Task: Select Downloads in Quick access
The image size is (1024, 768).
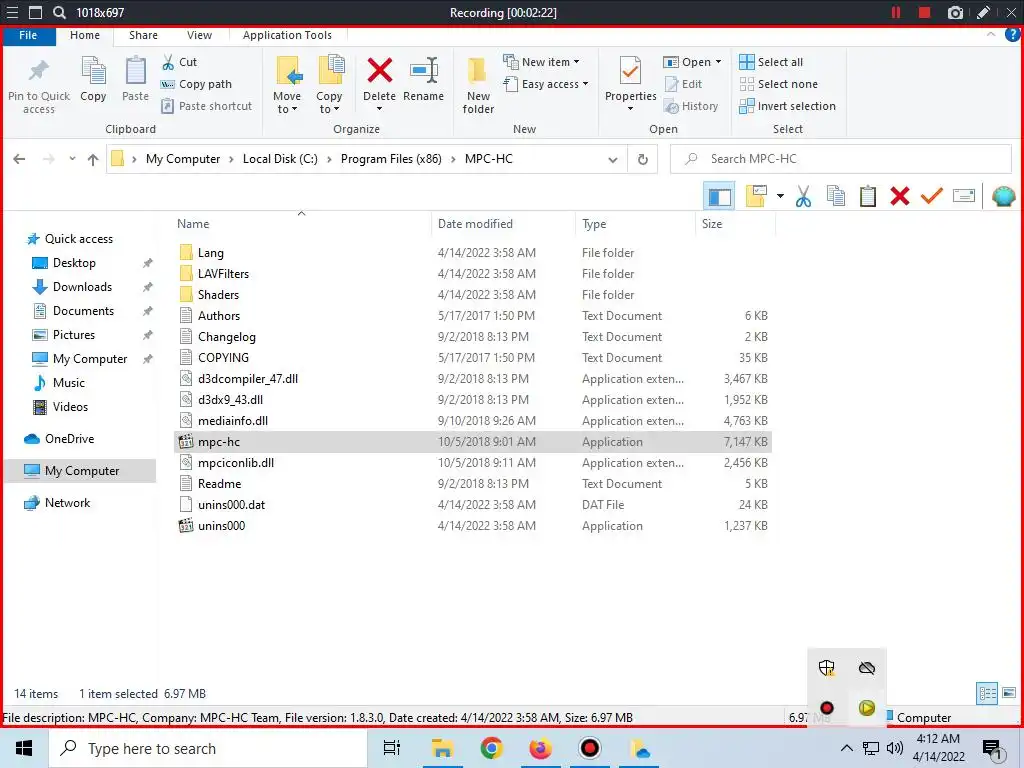Action: [x=82, y=287]
